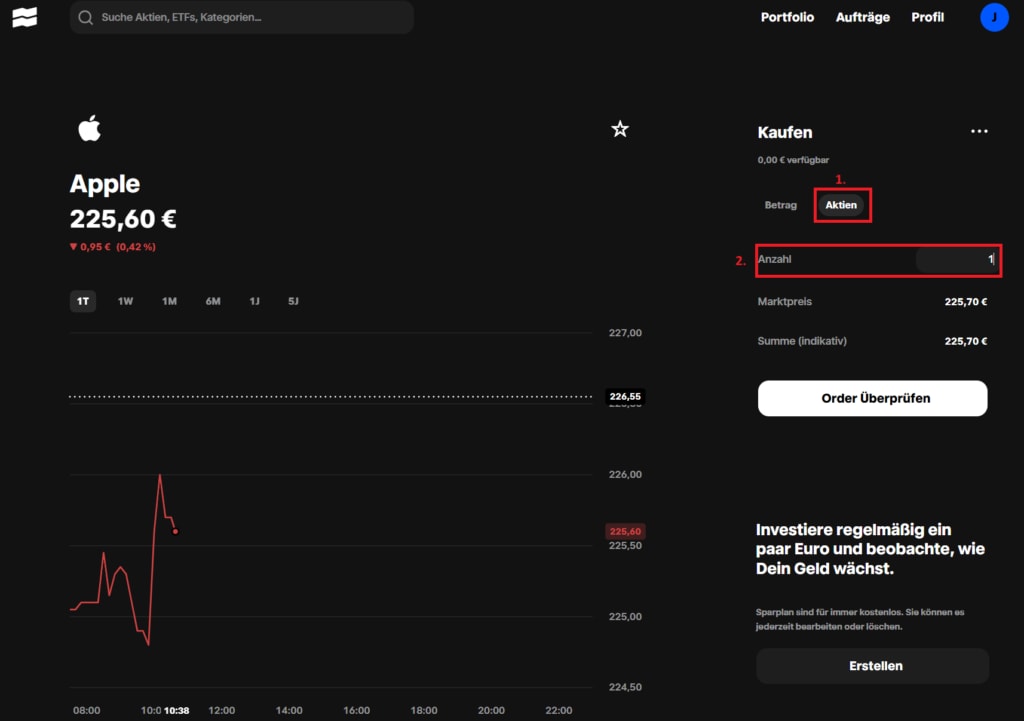Switch chart to 1W view
Viewport: 1024px width, 721px height.
coord(125,300)
